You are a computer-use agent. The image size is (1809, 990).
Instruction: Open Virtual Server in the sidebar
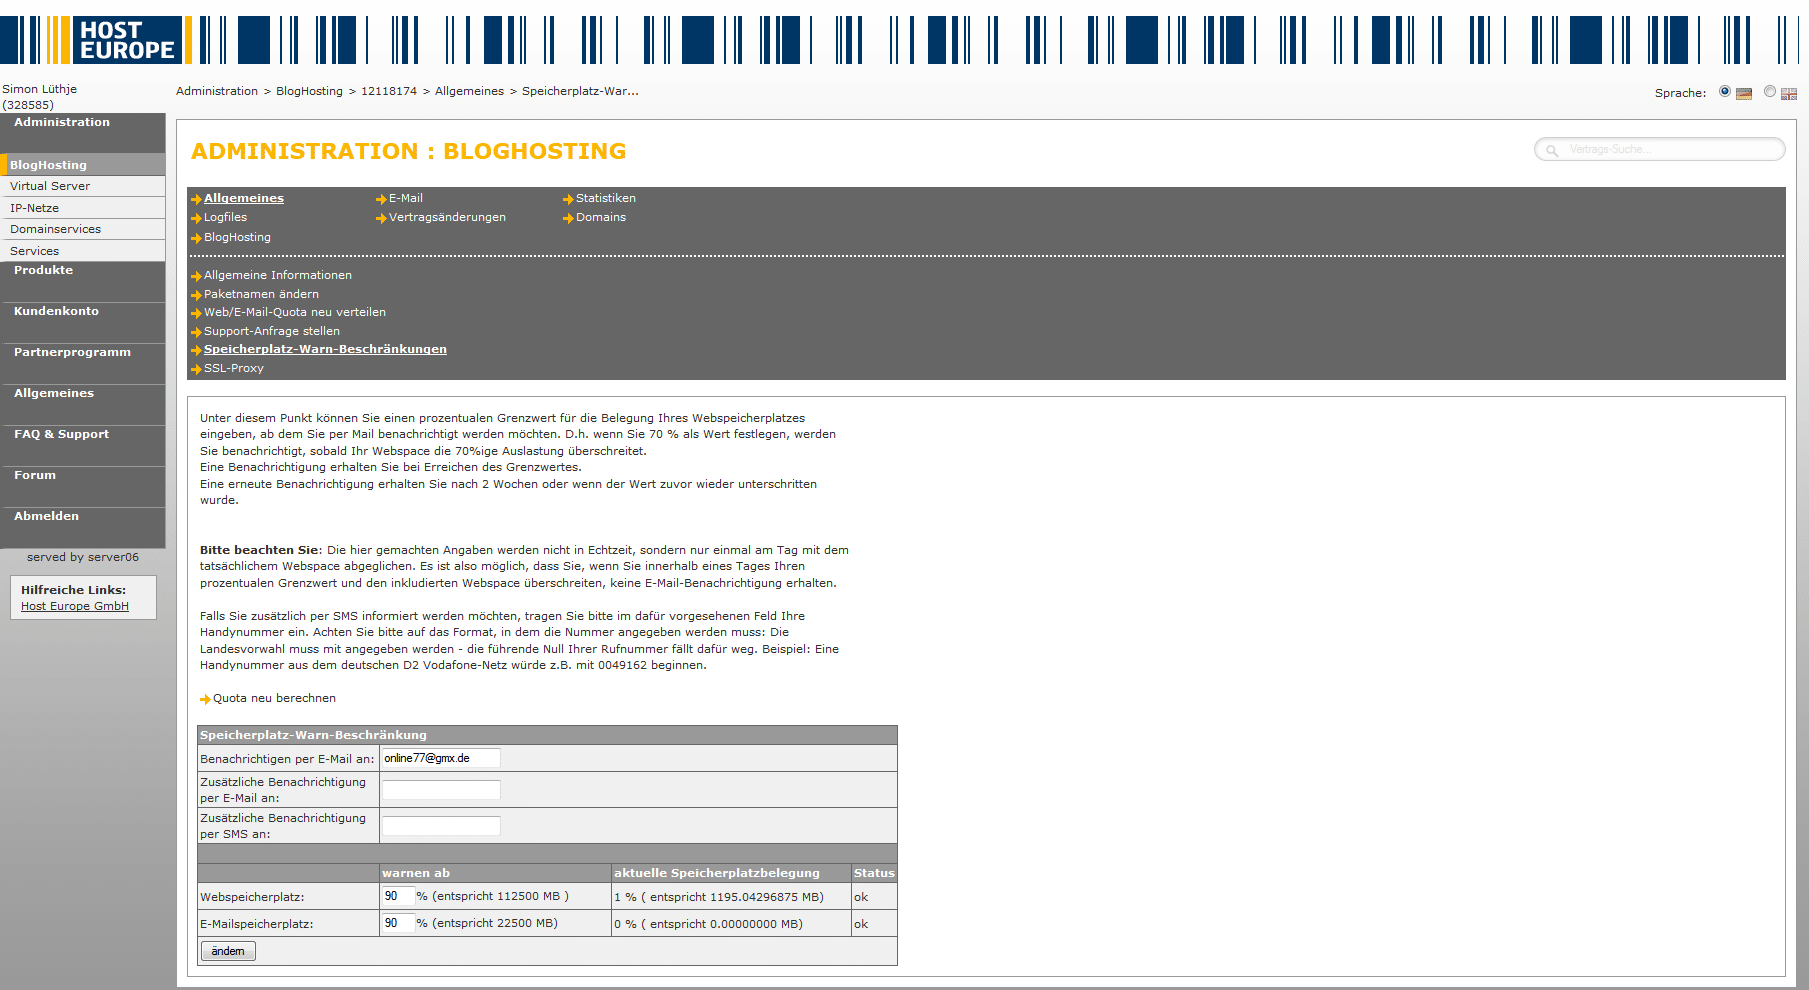(50, 187)
